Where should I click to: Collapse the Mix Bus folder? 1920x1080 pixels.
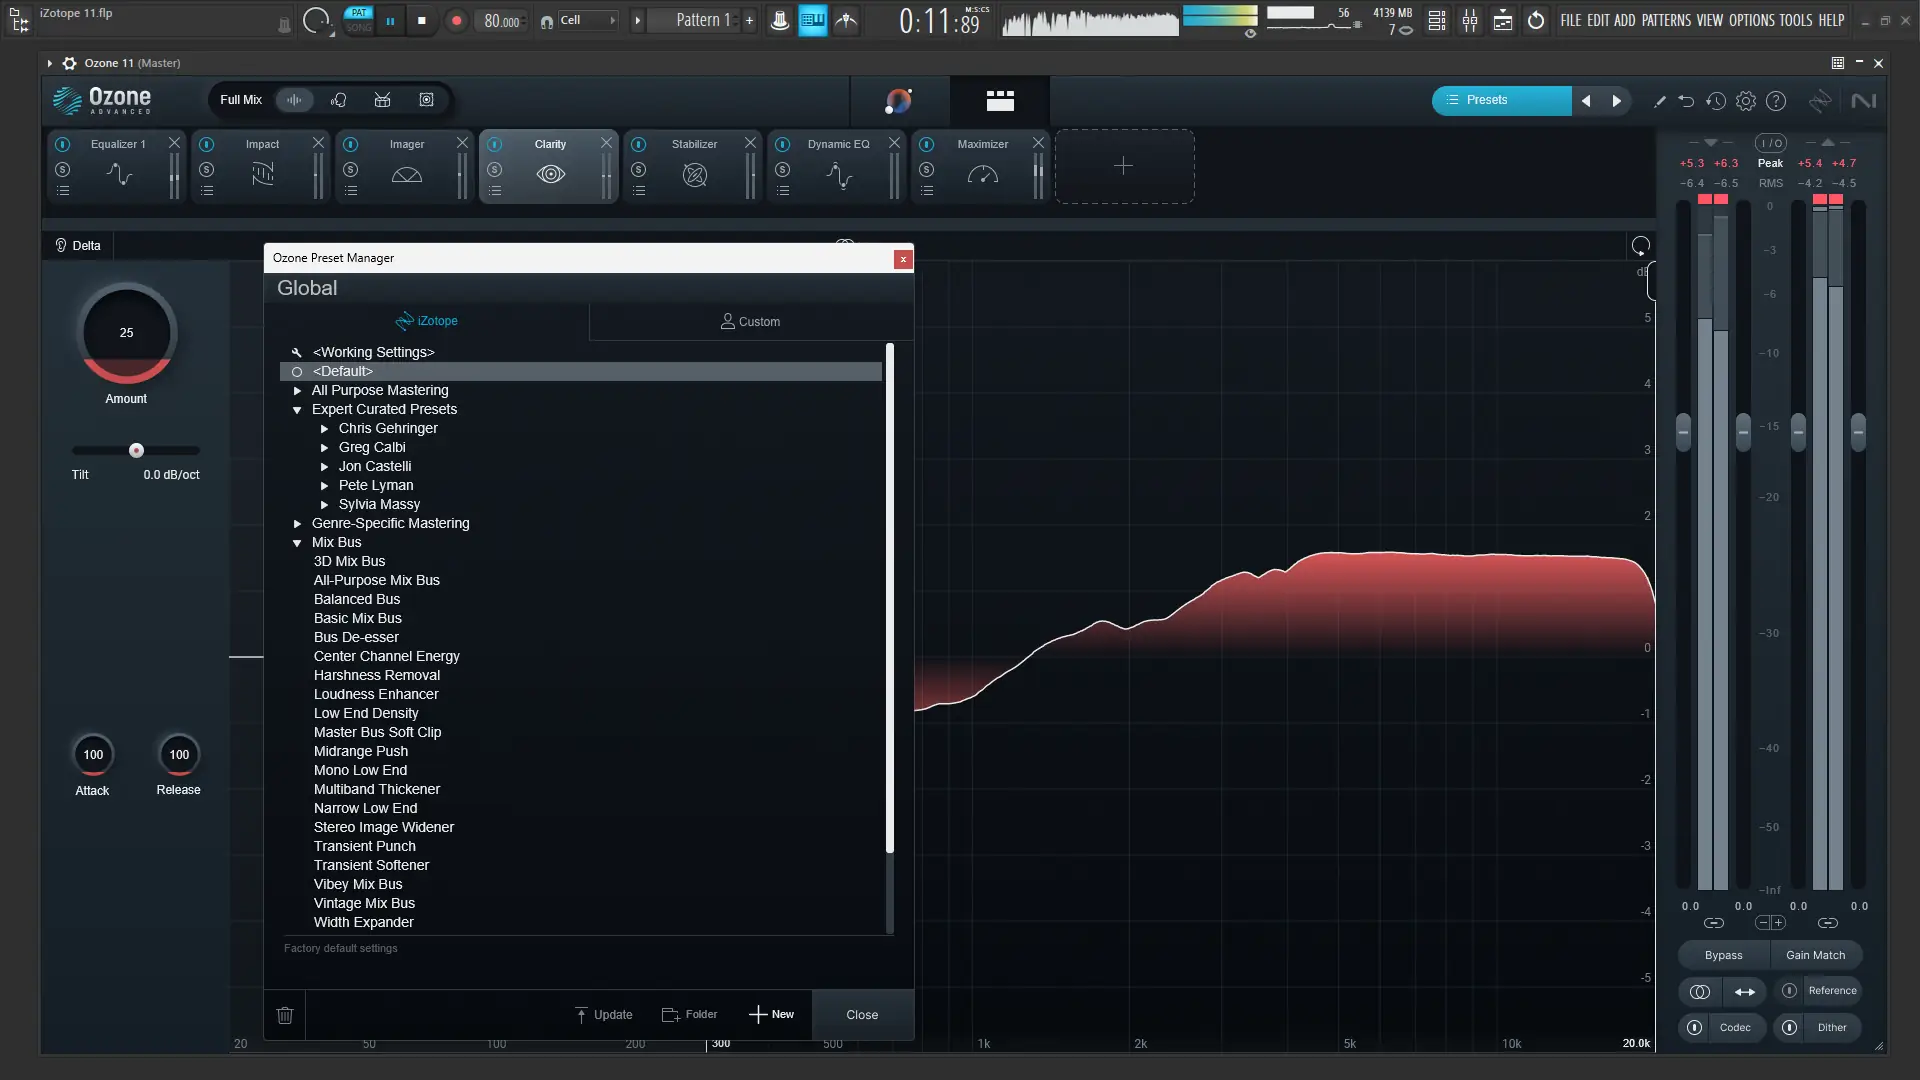coord(297,543)
